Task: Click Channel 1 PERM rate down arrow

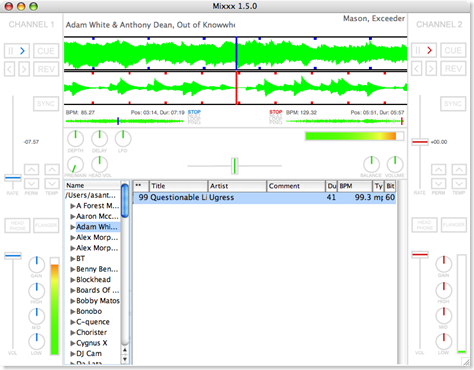Action: coord(31,183)
